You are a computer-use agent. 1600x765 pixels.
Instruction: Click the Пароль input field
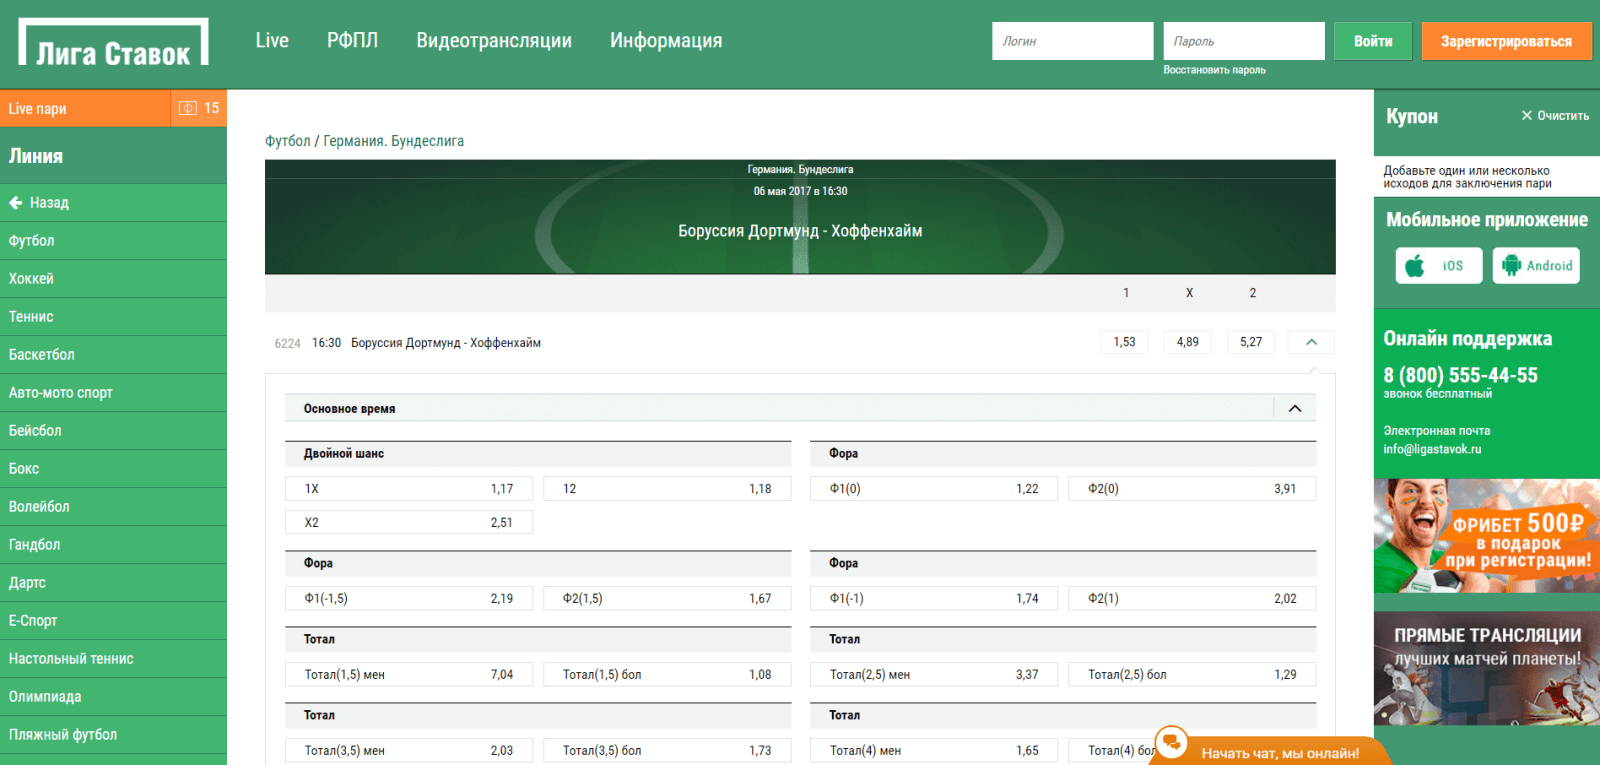point(1244,41)
